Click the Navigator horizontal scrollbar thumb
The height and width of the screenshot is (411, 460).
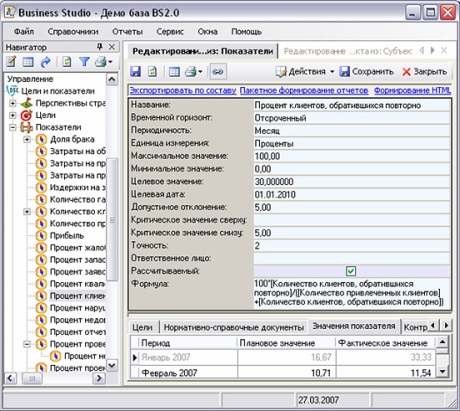click(x=32, y=378)
